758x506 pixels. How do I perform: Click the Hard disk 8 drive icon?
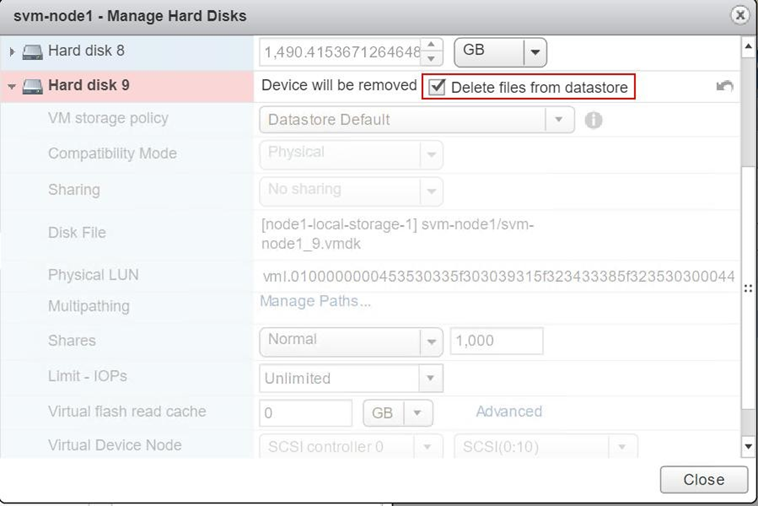click(33, 51)
